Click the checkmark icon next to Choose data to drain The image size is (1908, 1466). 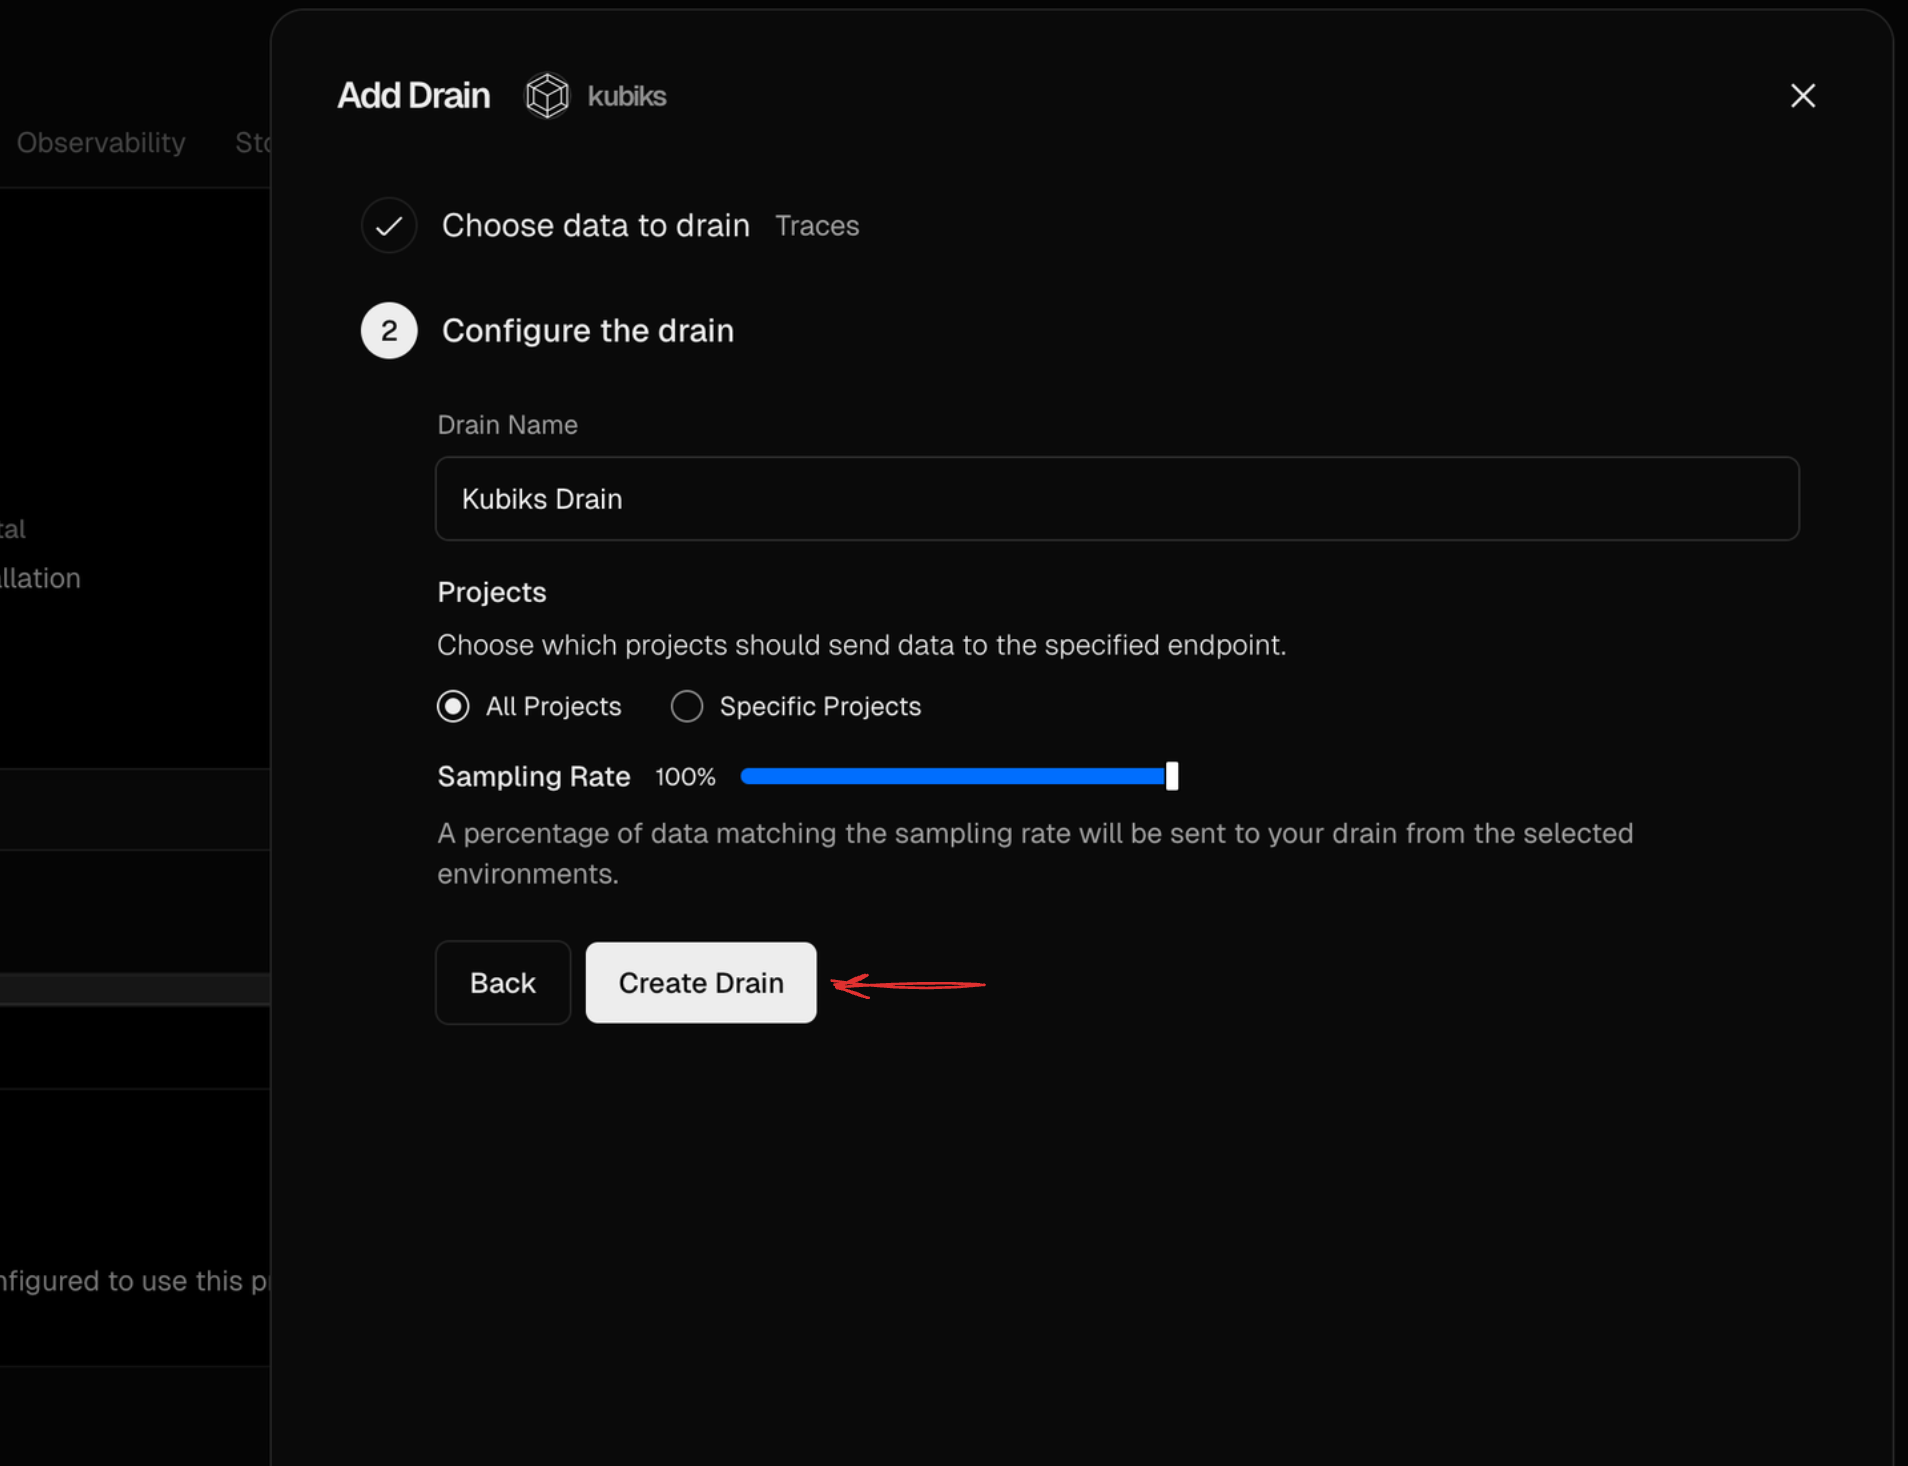(389, 225)
